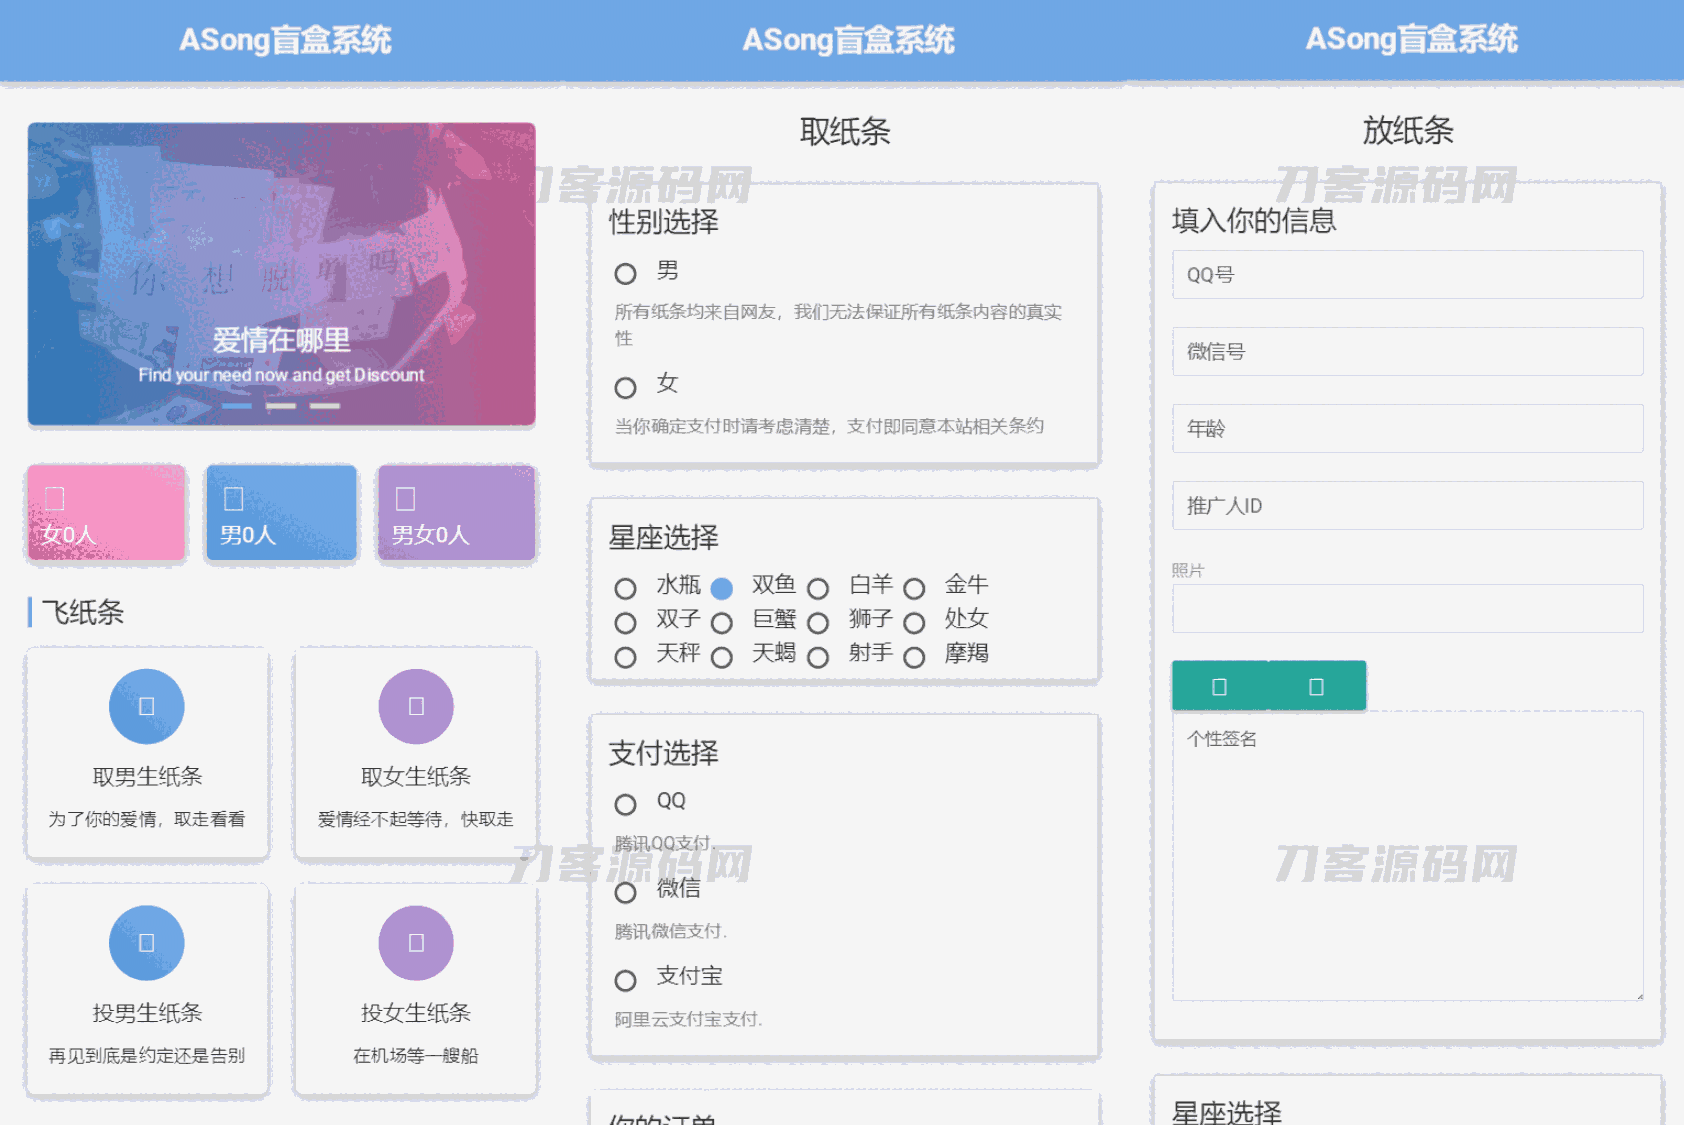
Task: Select the 女 gender radio button
Action: [x=625, y=388]
